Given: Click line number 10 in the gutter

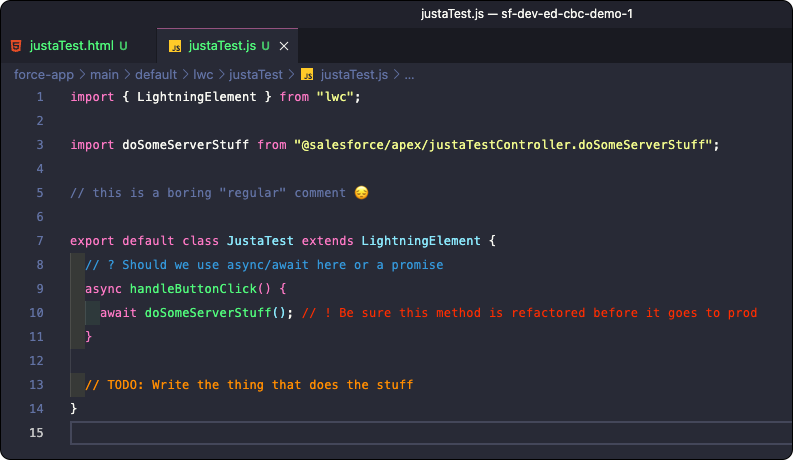Looking at the screenshot, I should tap(36, 312).
